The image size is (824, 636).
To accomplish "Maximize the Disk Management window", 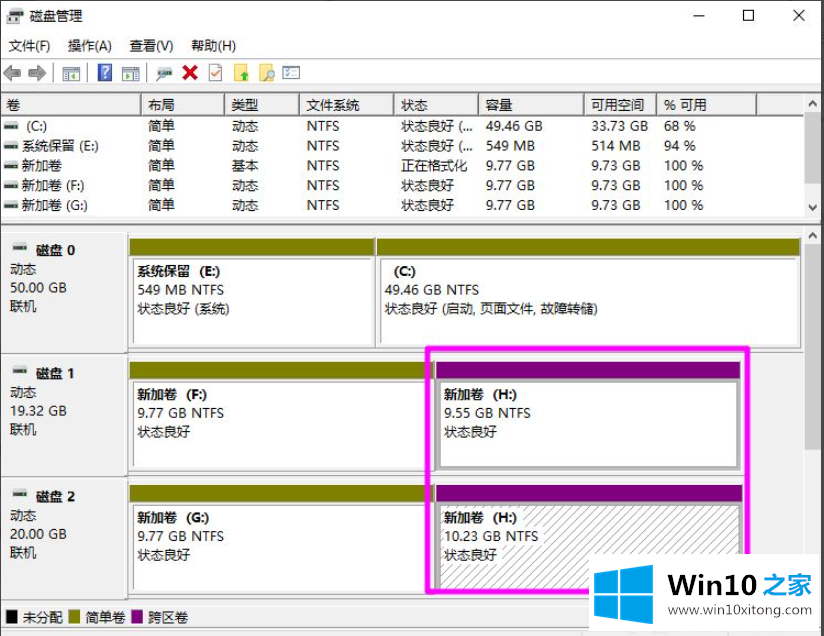I will click(x=748, y=16).
